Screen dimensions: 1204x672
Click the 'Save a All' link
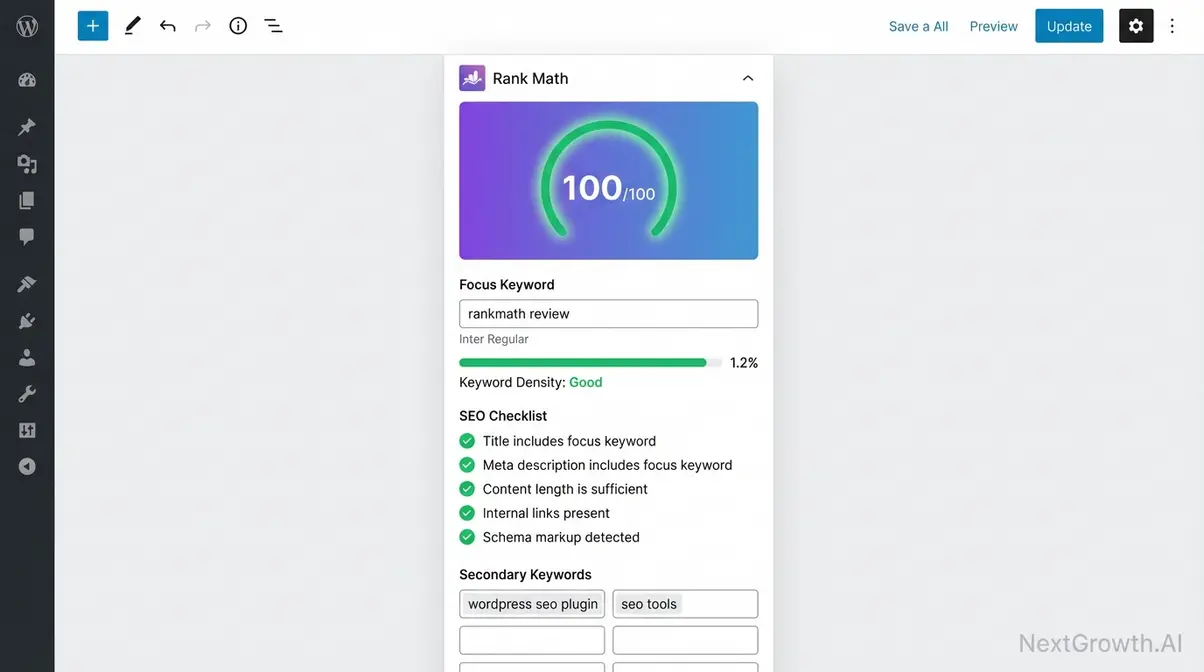[918, 25]
